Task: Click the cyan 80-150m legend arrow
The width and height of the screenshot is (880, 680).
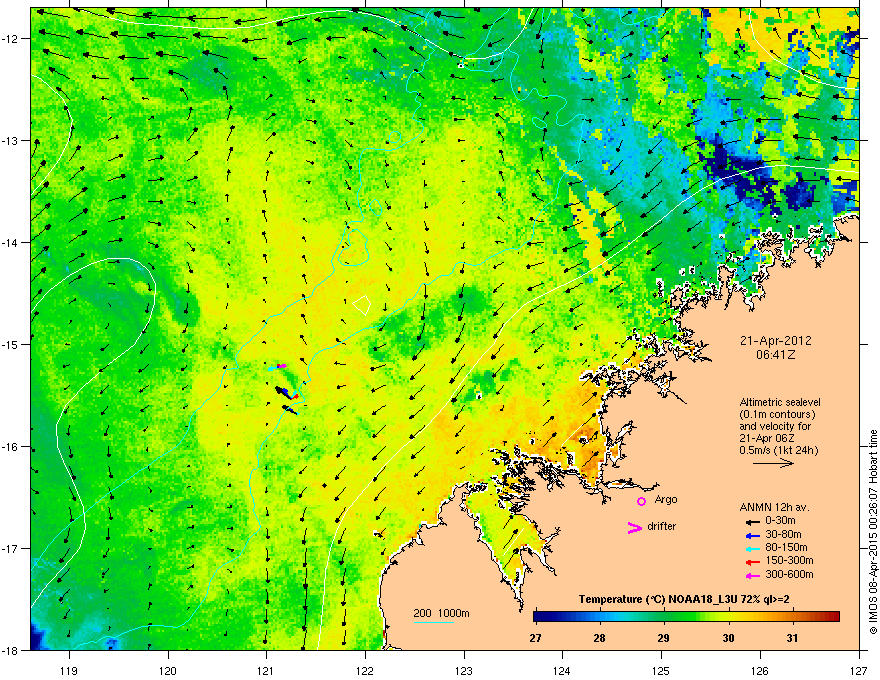Action: pyautogui.click(x=752, y=548)
